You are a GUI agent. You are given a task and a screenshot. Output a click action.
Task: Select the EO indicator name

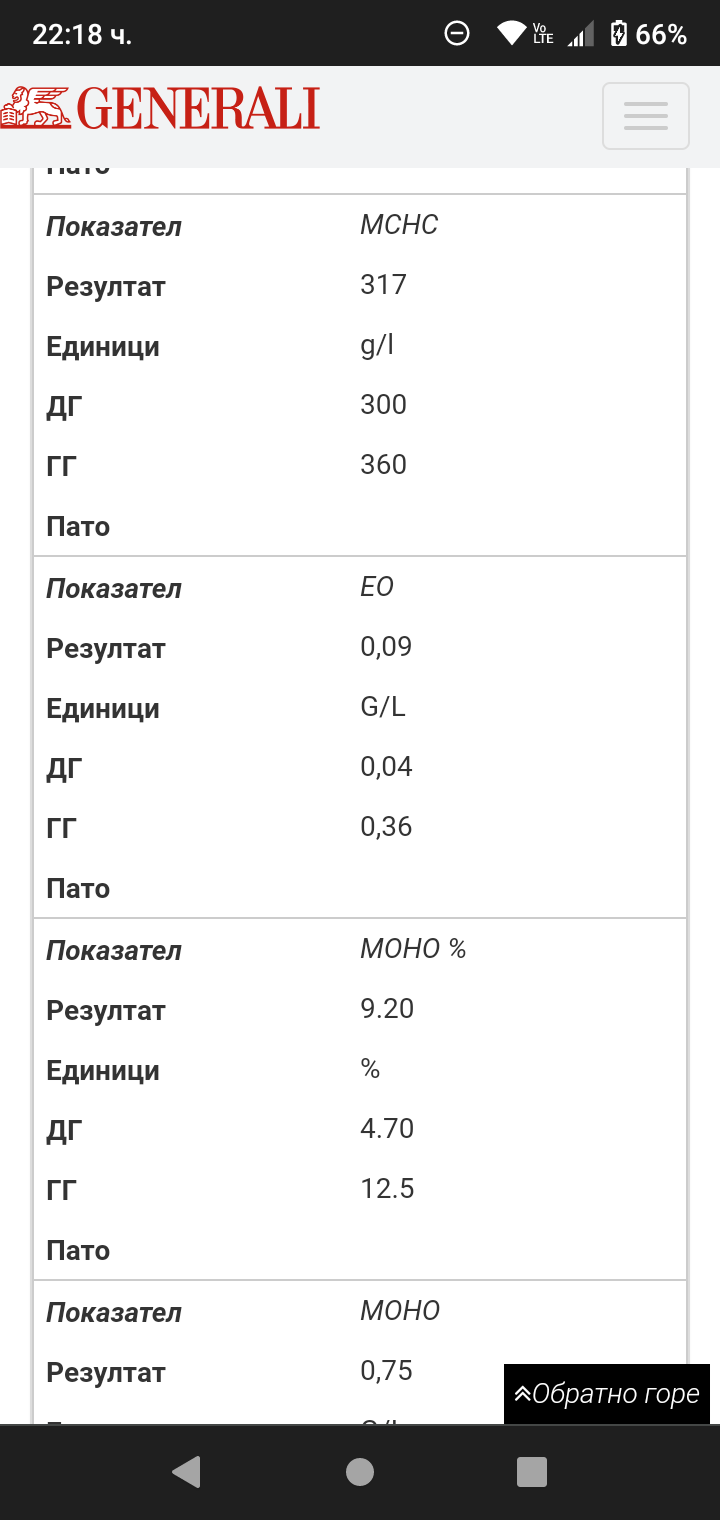[377, 587]
